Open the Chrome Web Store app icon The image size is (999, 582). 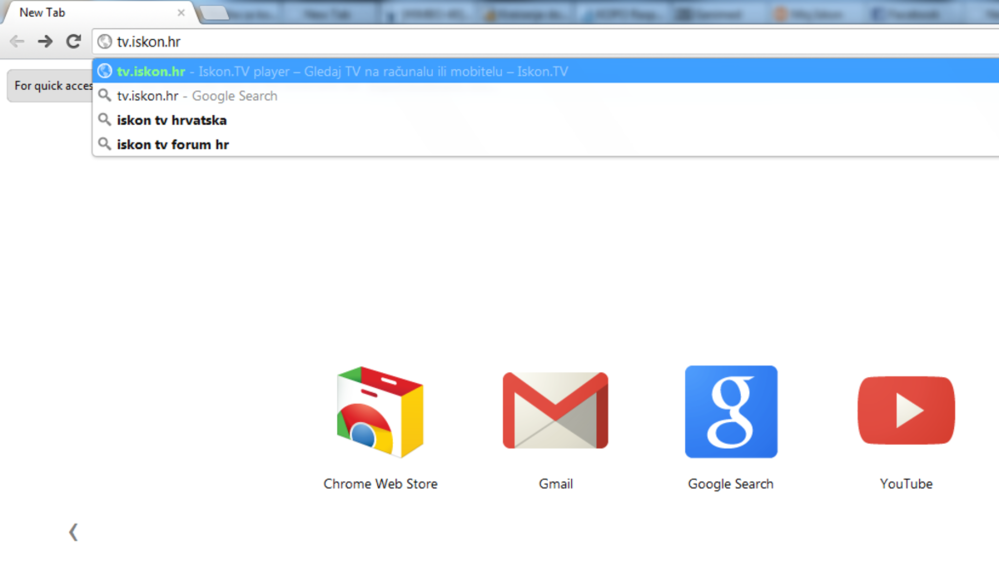point(380,412)
